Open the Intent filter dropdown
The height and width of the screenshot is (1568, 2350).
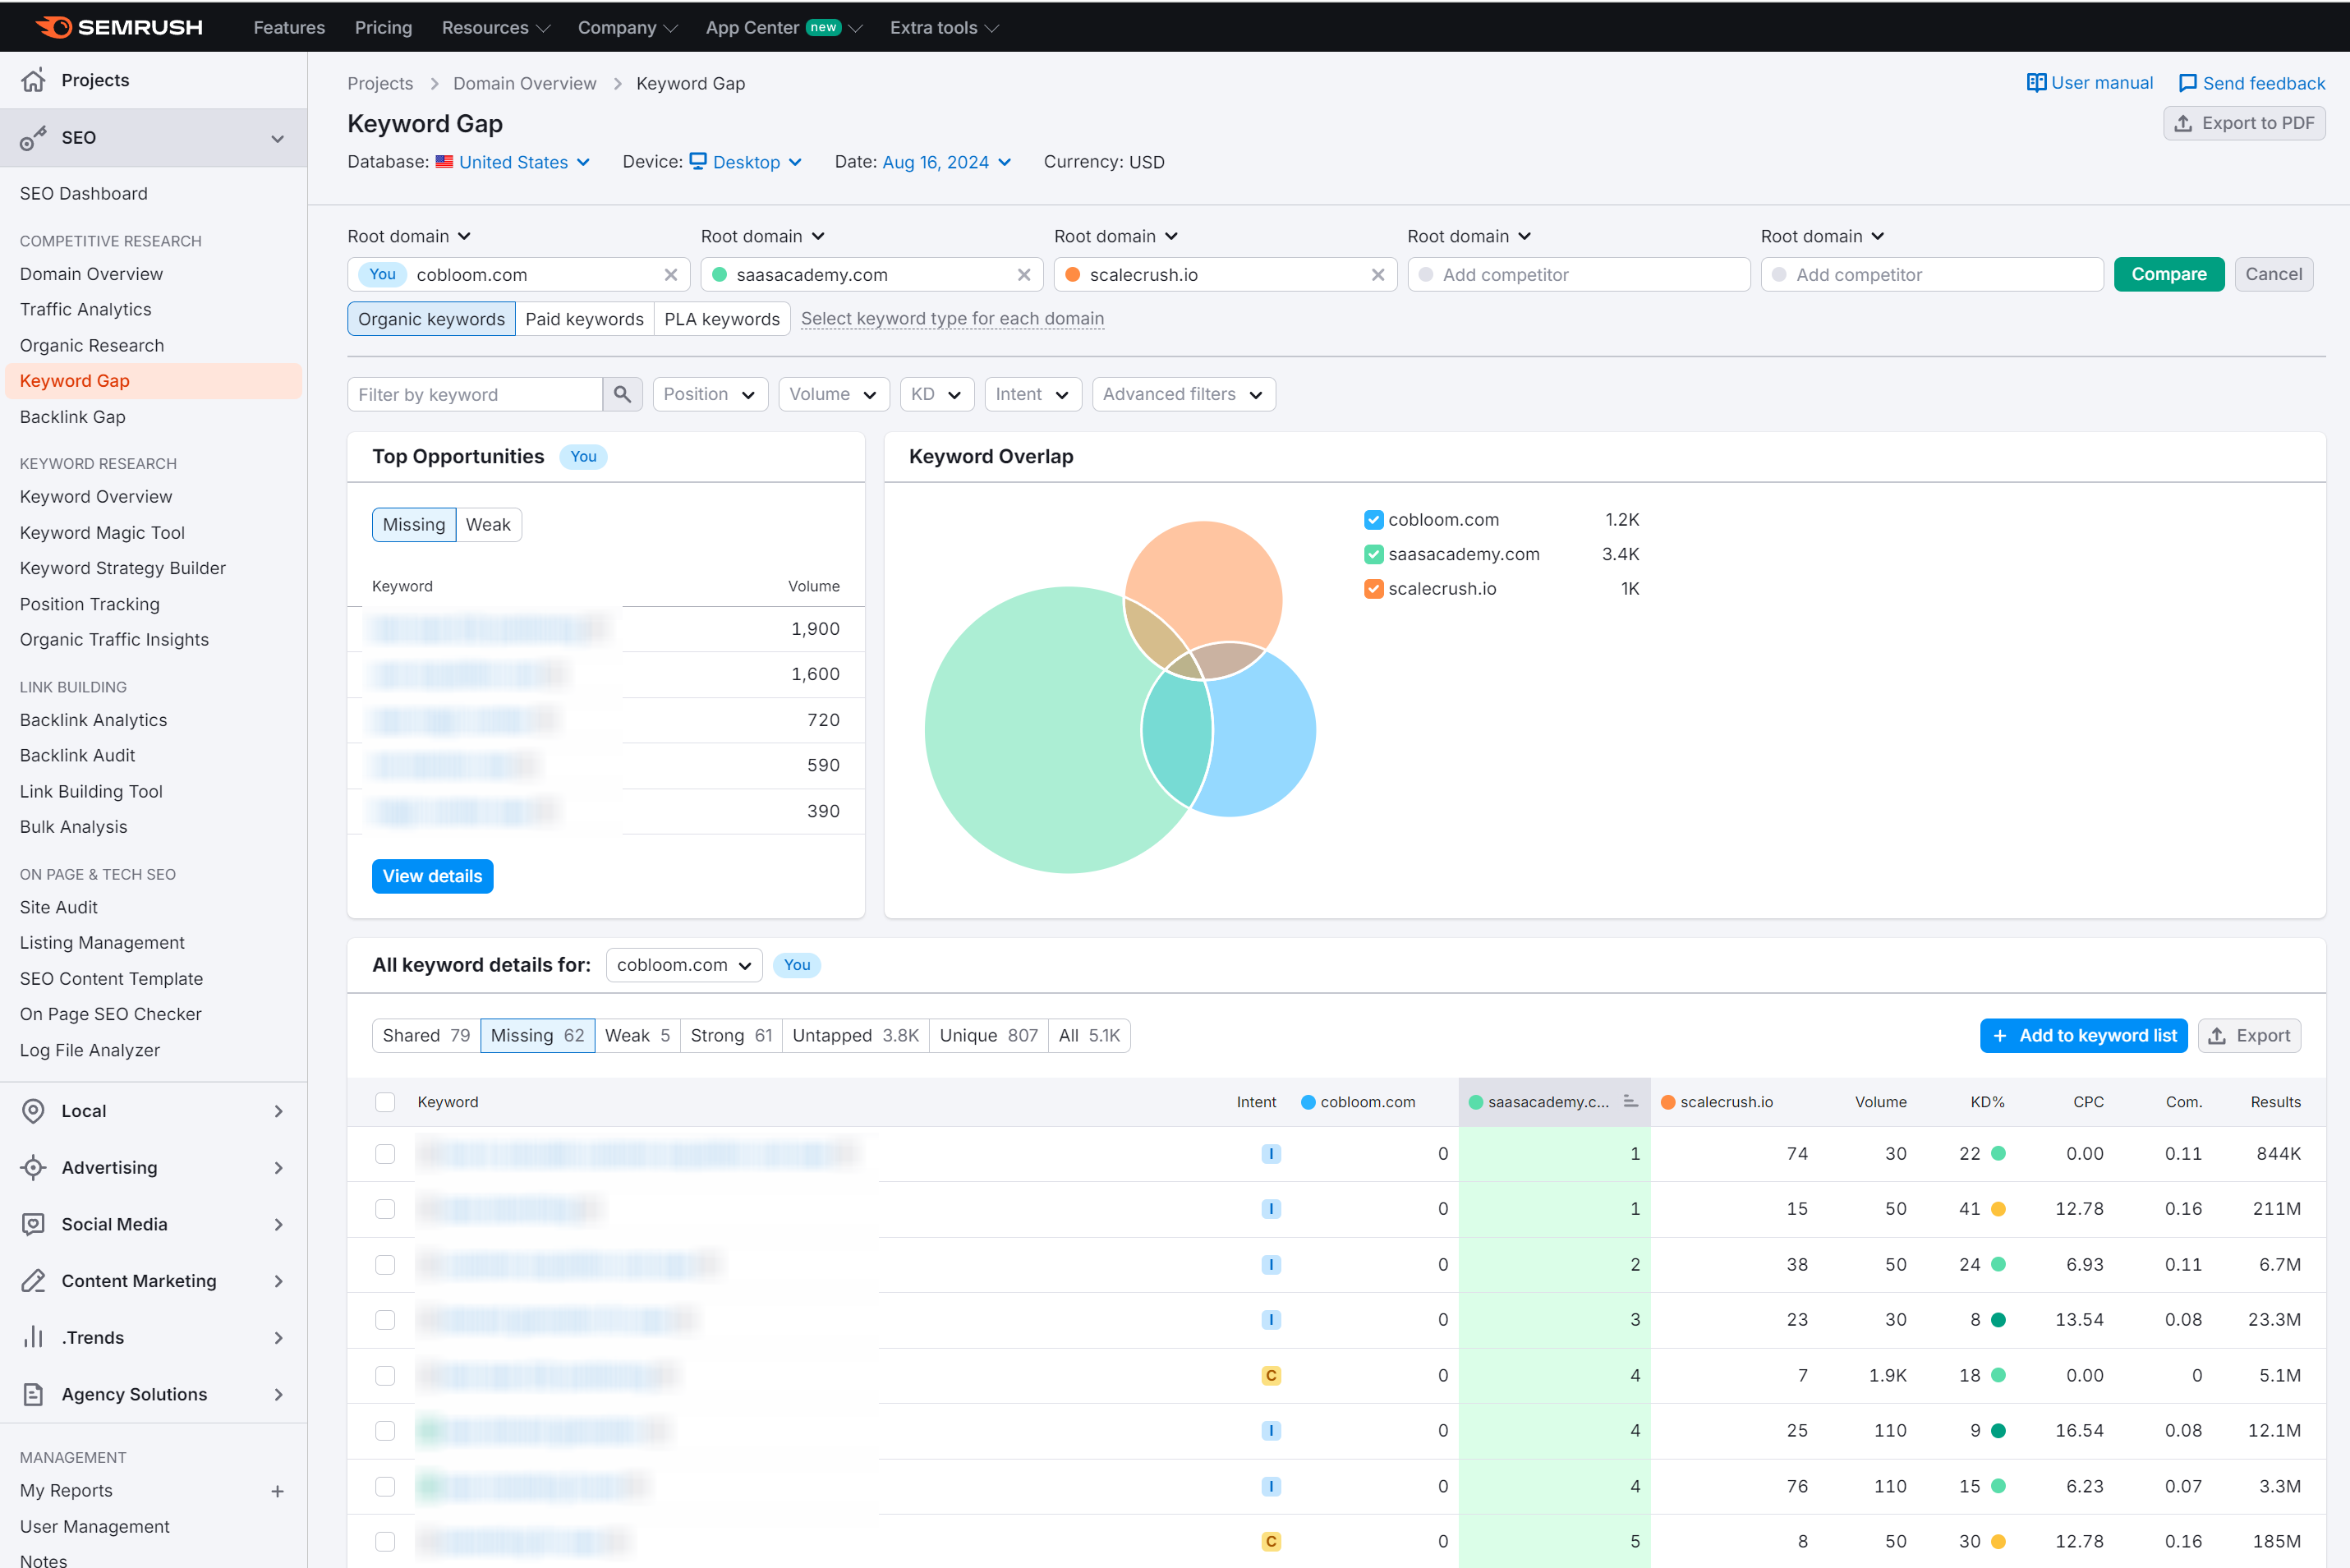coord(1033,394)
